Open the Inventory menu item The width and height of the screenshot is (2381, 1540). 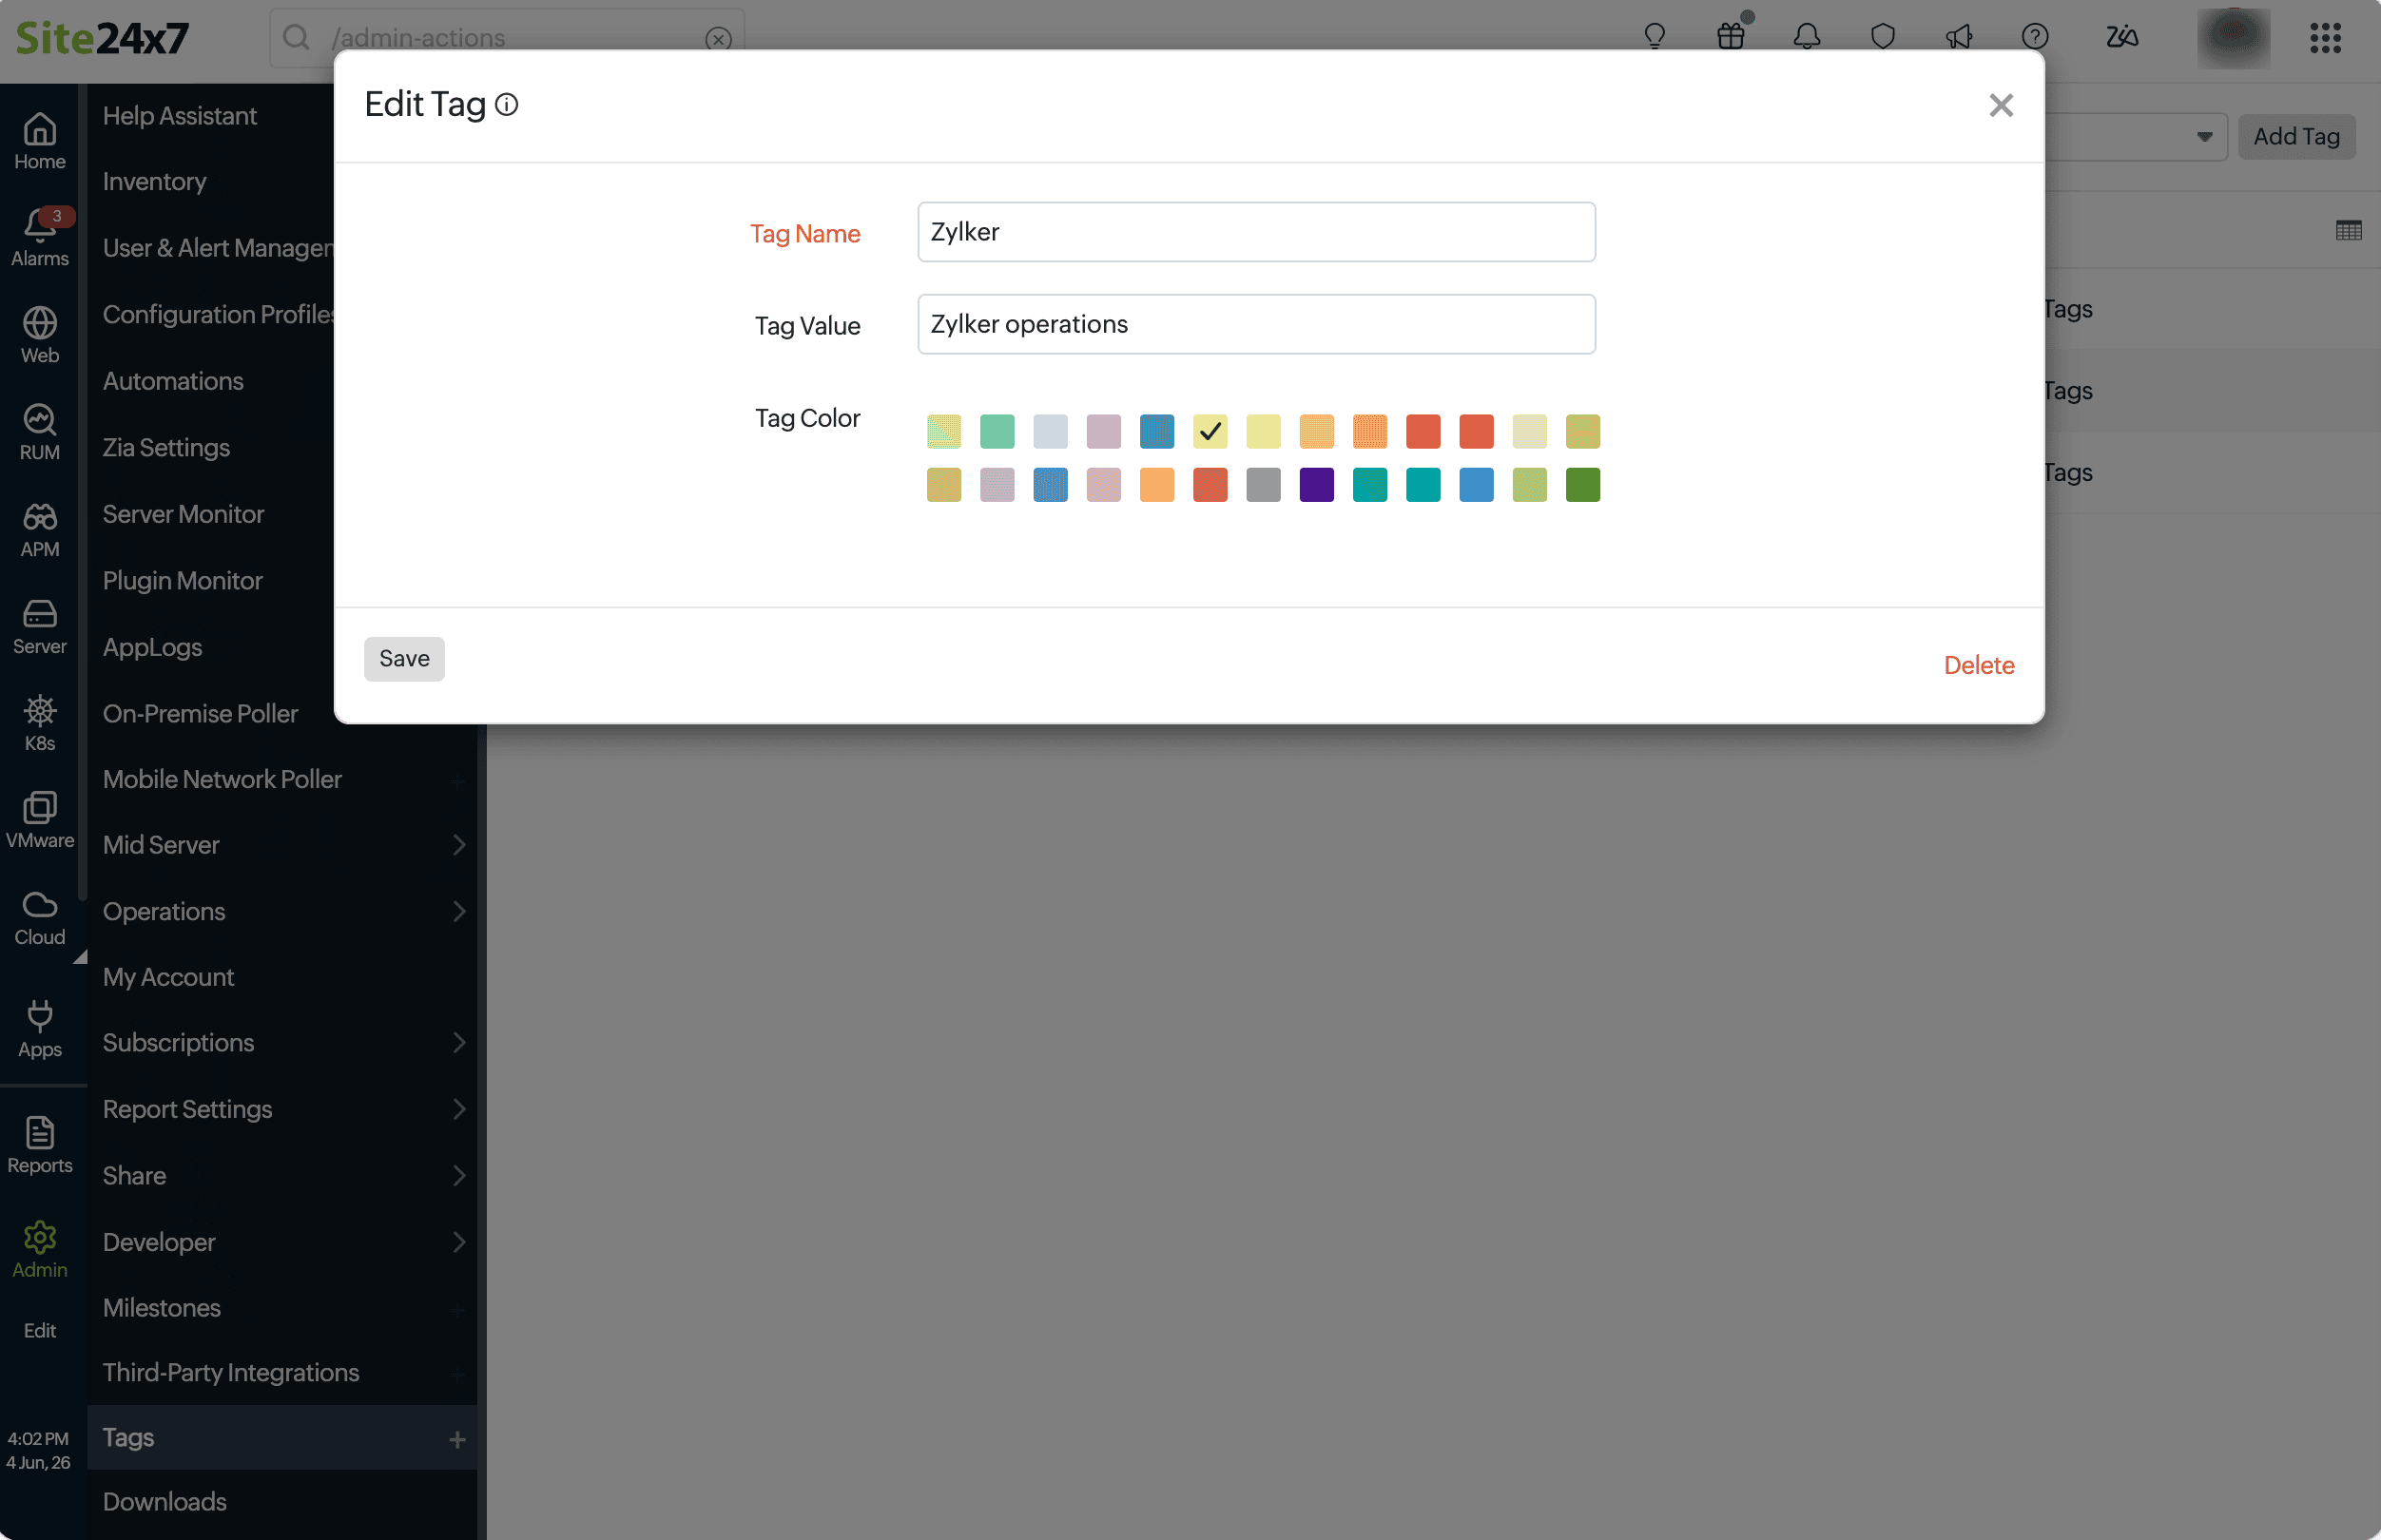(154, 182)
